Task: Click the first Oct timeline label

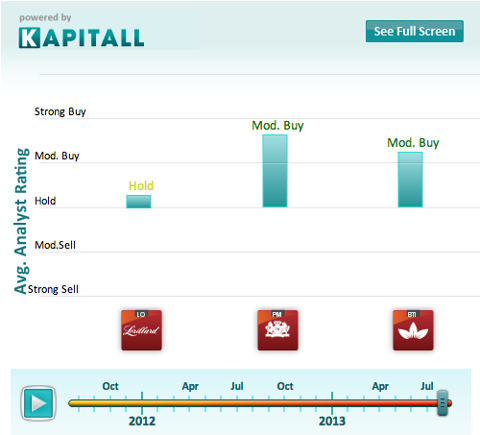Action: coord(110,386)
